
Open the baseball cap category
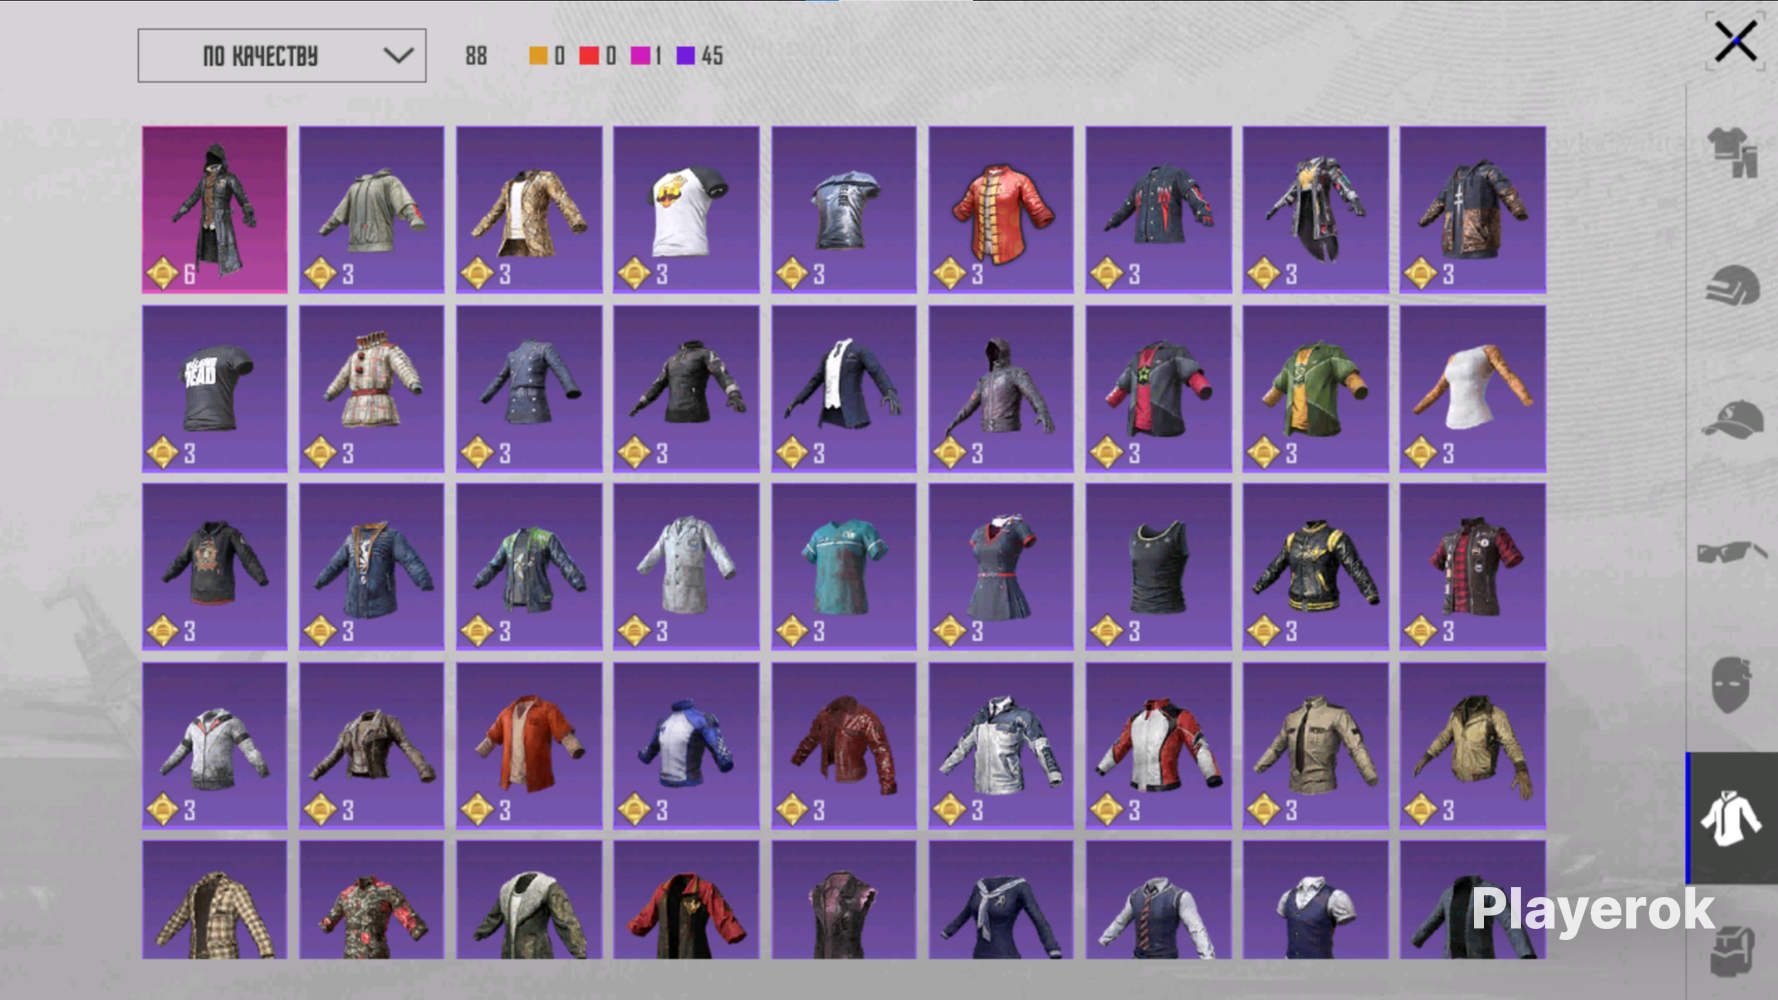click(1732, 419)
